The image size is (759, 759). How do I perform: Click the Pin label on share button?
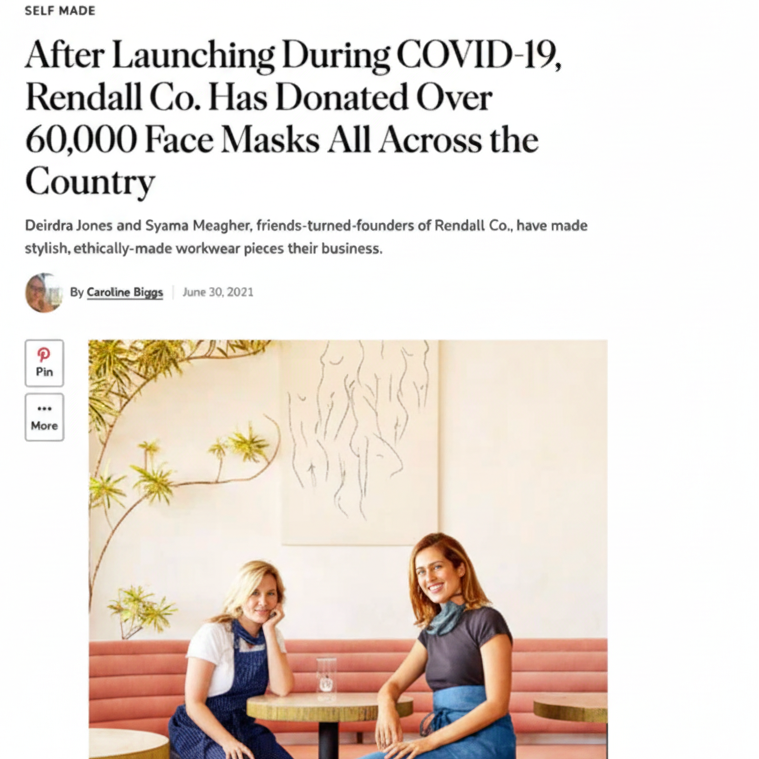44,372
